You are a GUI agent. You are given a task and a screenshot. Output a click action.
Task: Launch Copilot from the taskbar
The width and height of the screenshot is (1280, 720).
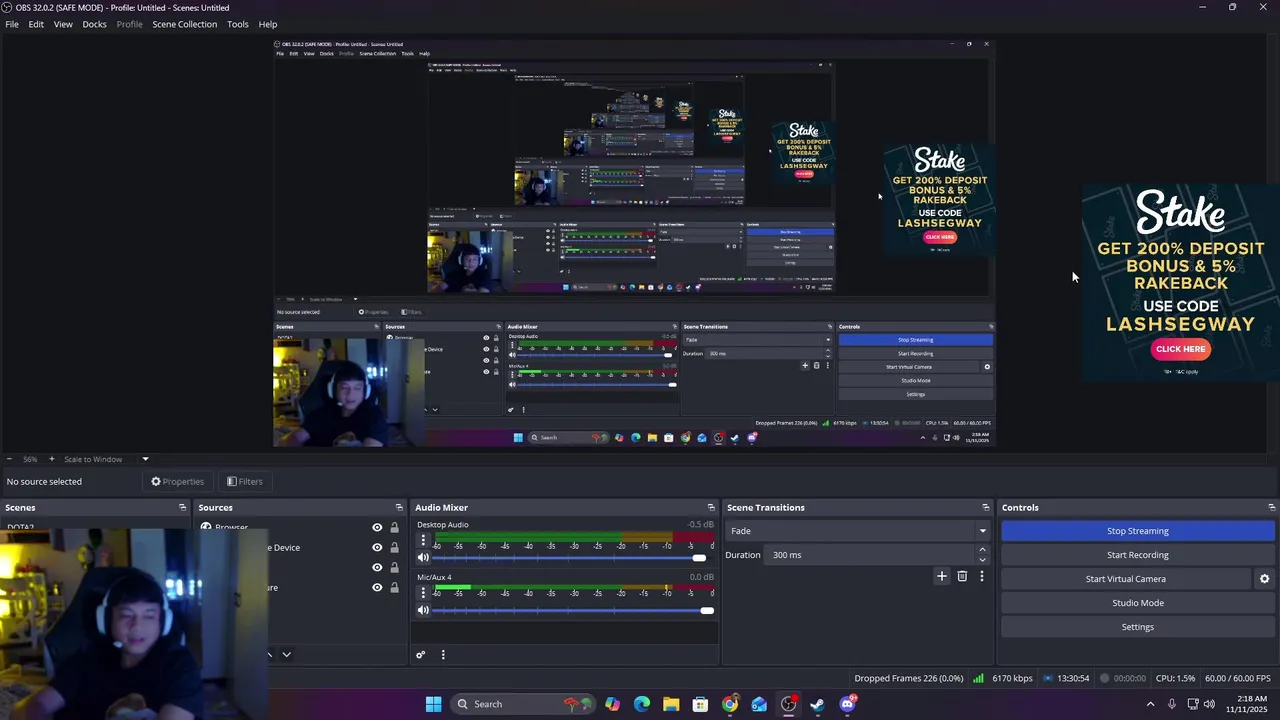tap(612, 704)
